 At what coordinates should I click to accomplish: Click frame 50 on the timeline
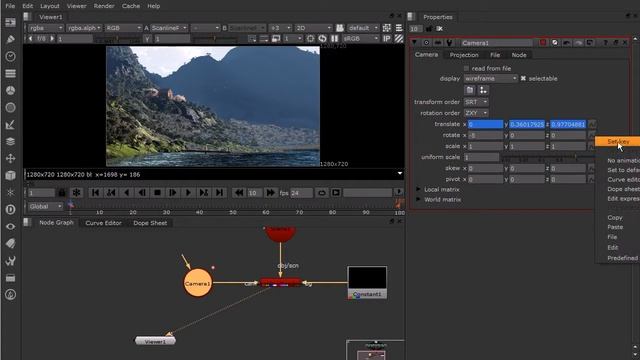233,212
